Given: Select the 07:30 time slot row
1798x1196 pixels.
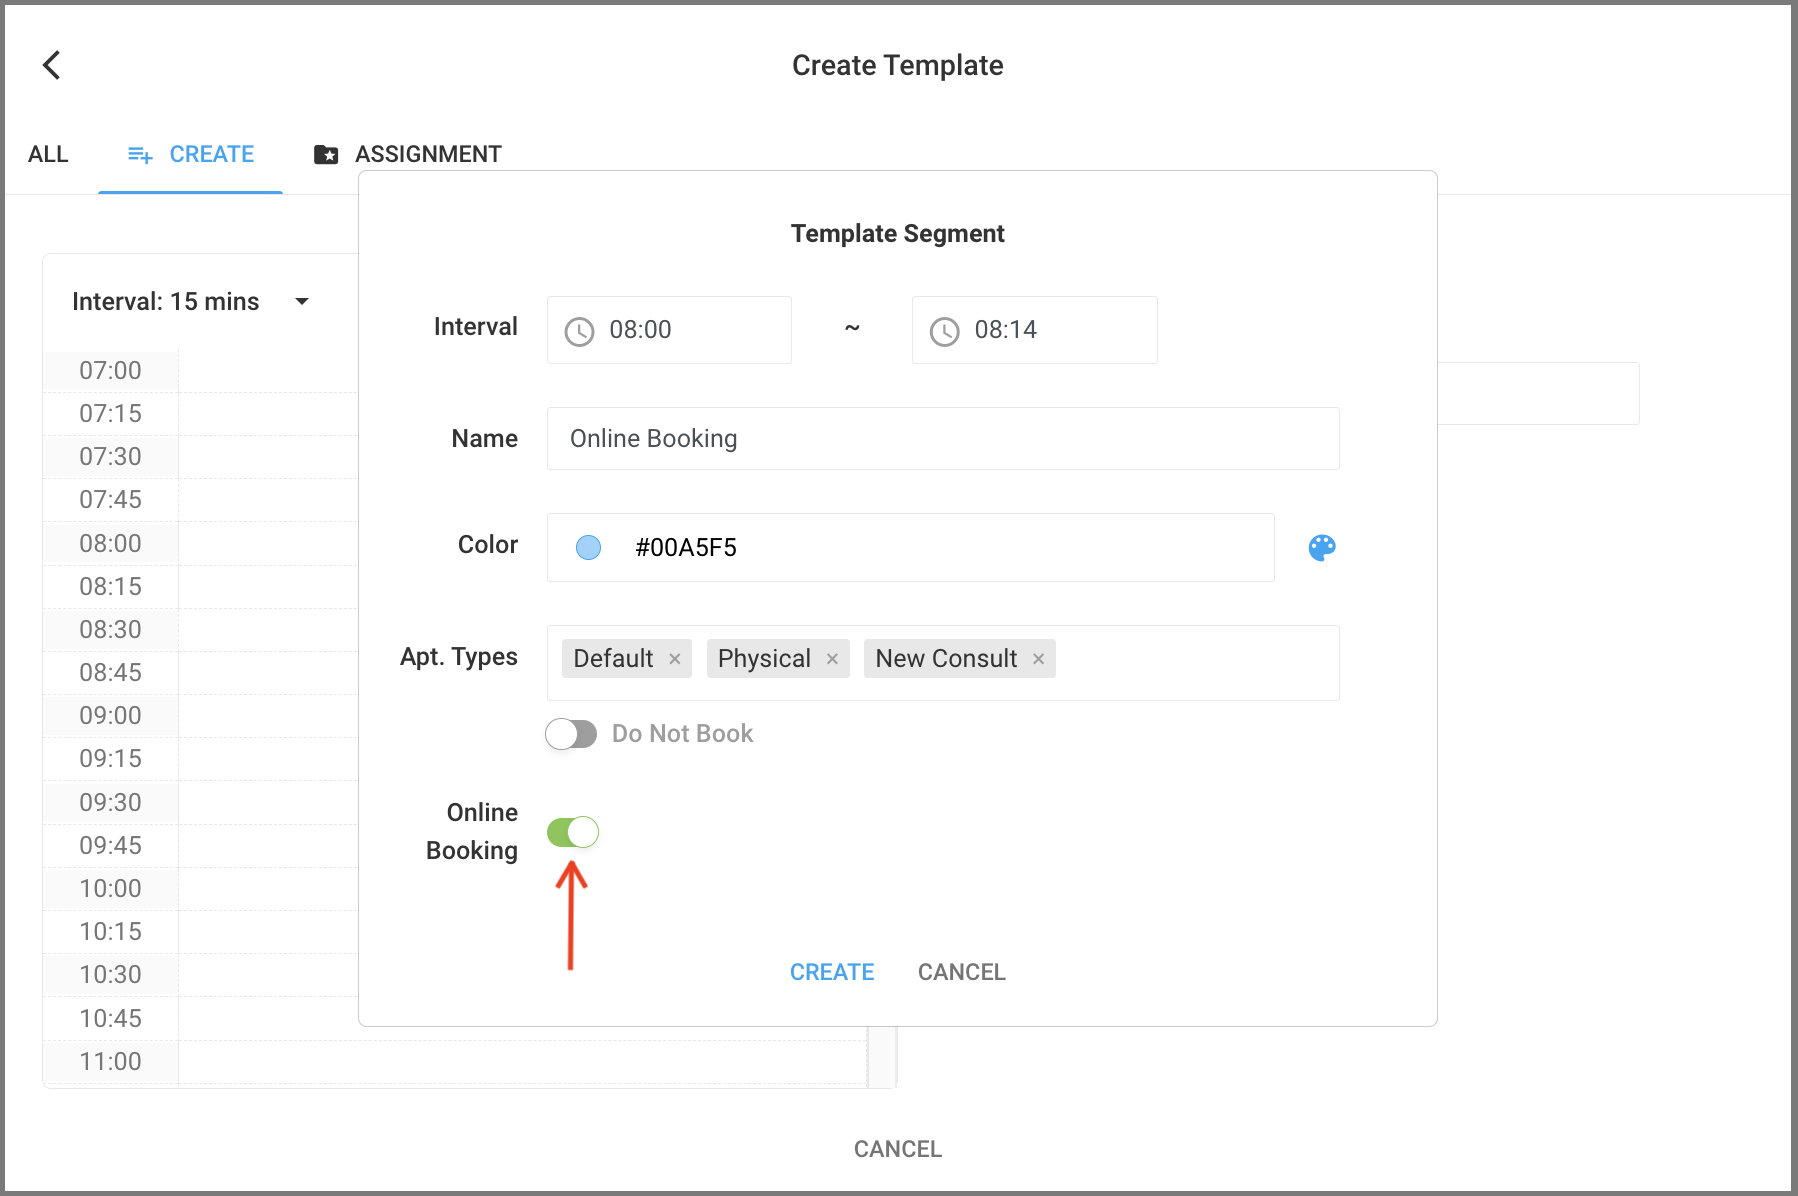Looking at the screenshot, I should (200, 456).
